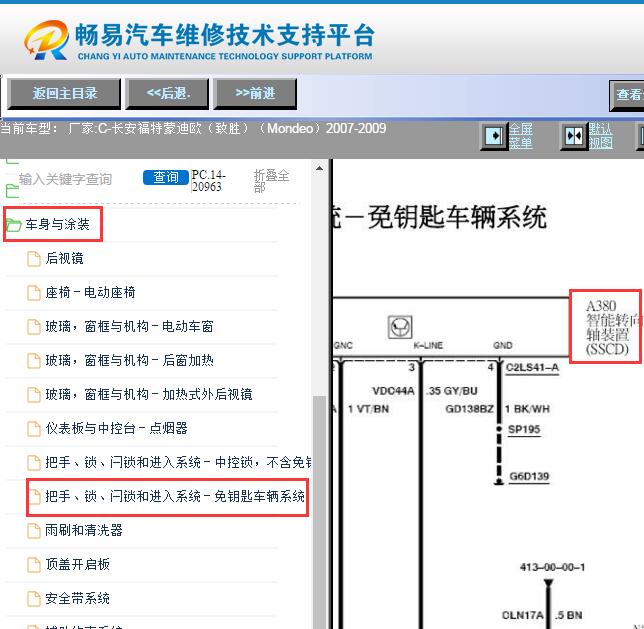Click the GND pin label

click(x=503, y=346)
